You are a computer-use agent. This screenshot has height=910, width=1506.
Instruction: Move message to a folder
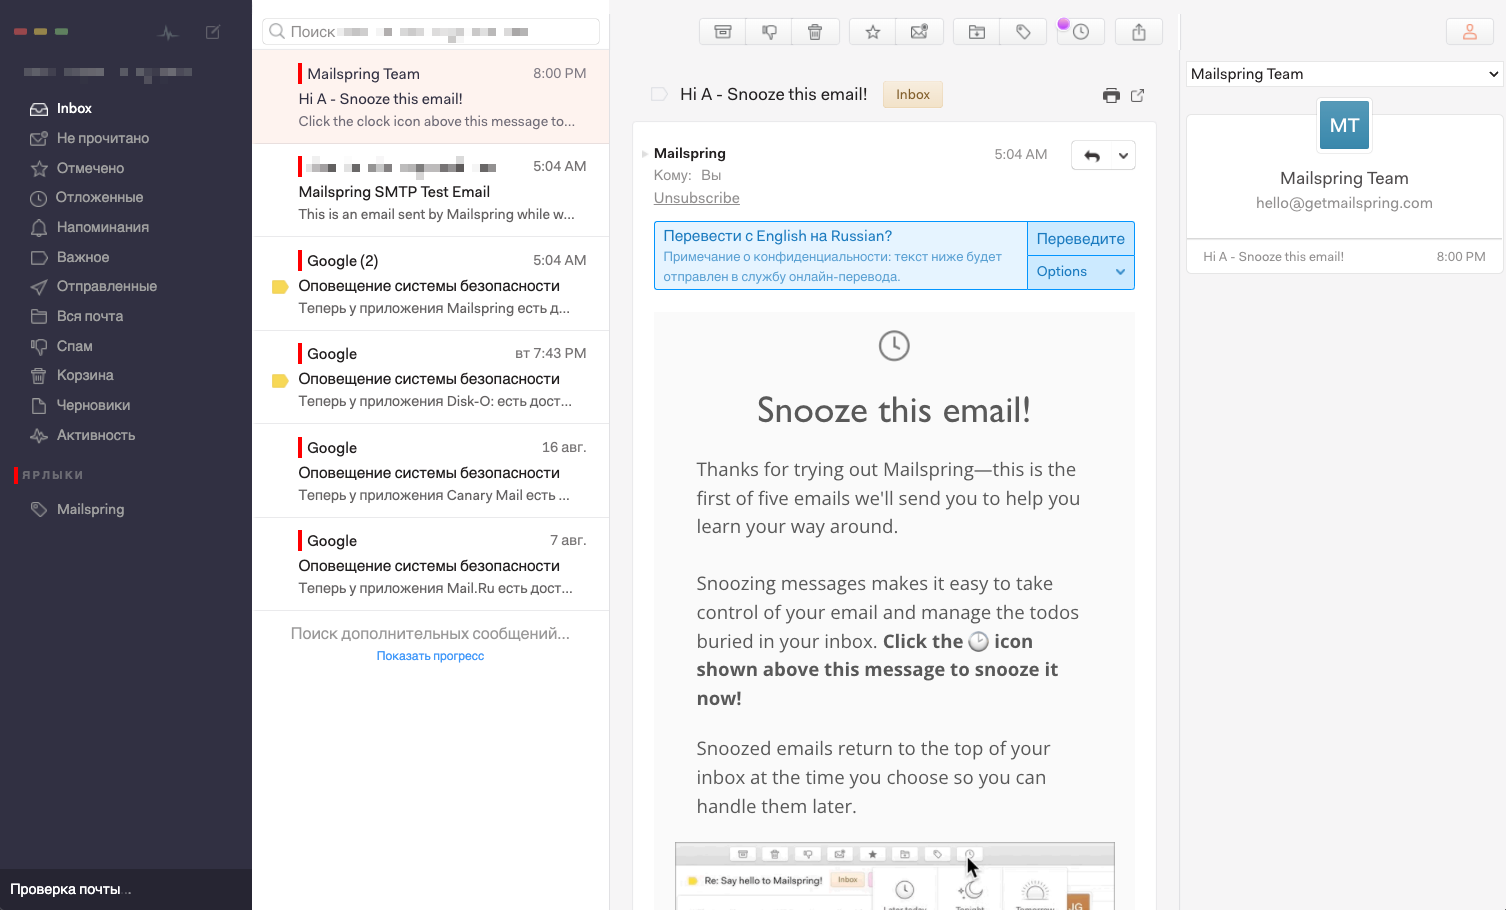977,32
